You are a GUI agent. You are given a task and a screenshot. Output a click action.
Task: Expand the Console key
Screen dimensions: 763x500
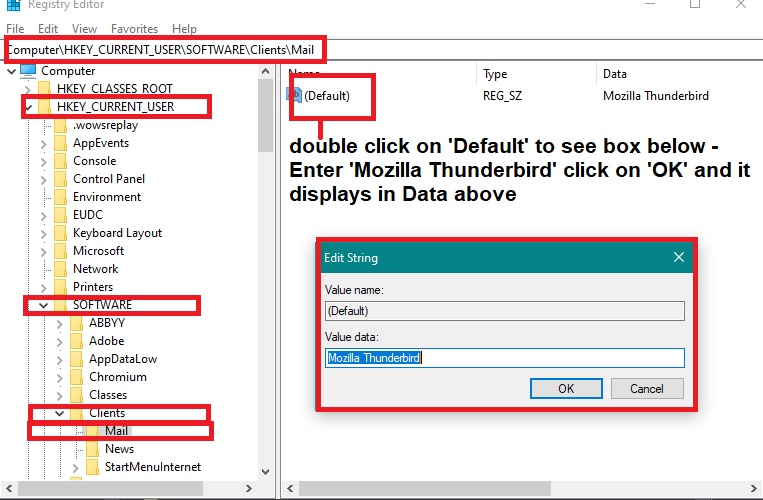pos(43,162)
